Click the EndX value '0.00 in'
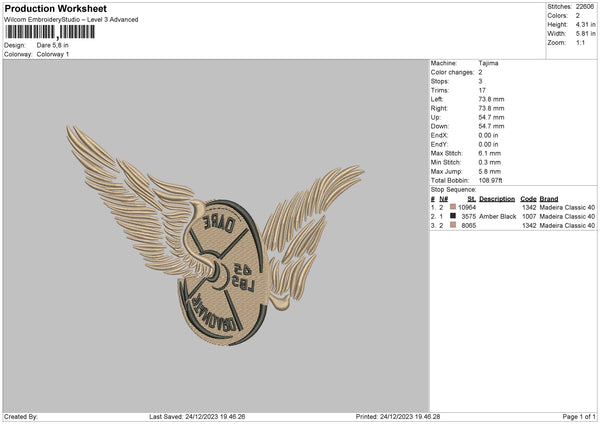The image size is (600, 424). [x=488, y=135]
